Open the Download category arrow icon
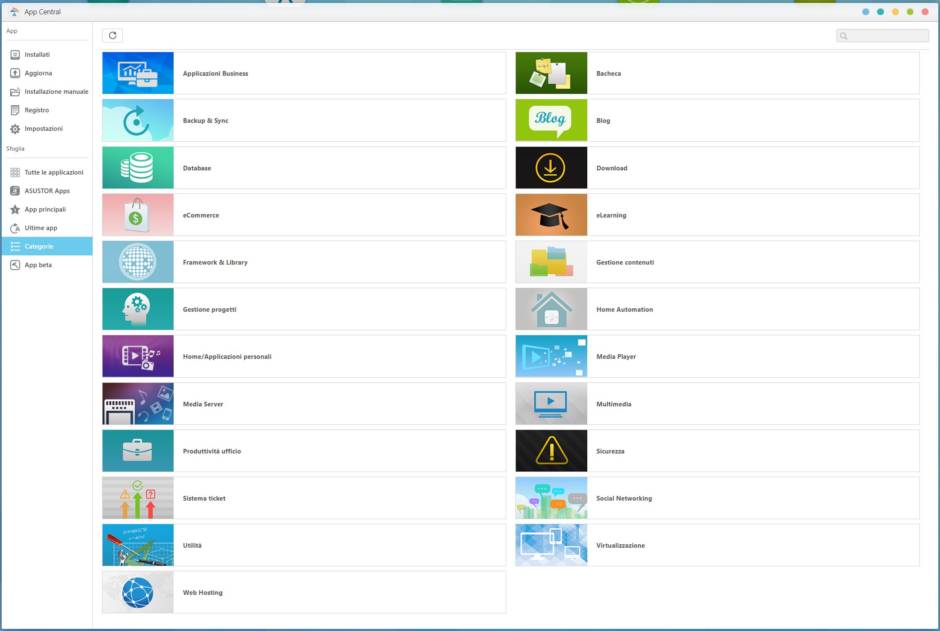 [x=551, y=168]
